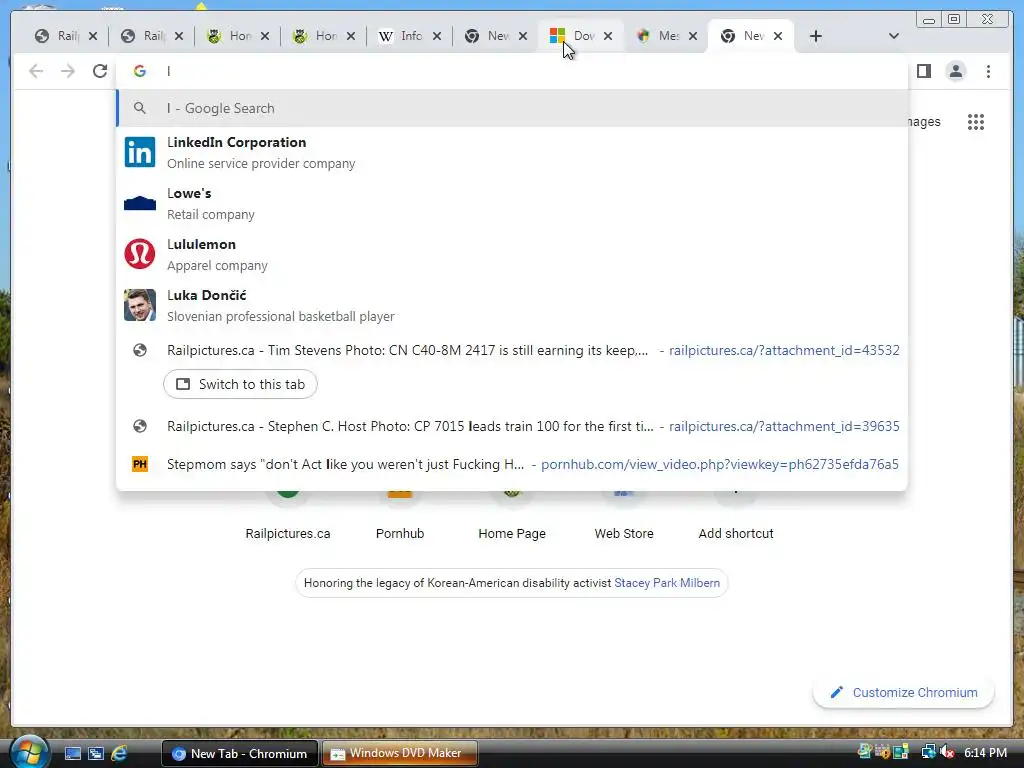Open Chromium three-dot menu
This screenshot has width=1024, height=768.
988,71
